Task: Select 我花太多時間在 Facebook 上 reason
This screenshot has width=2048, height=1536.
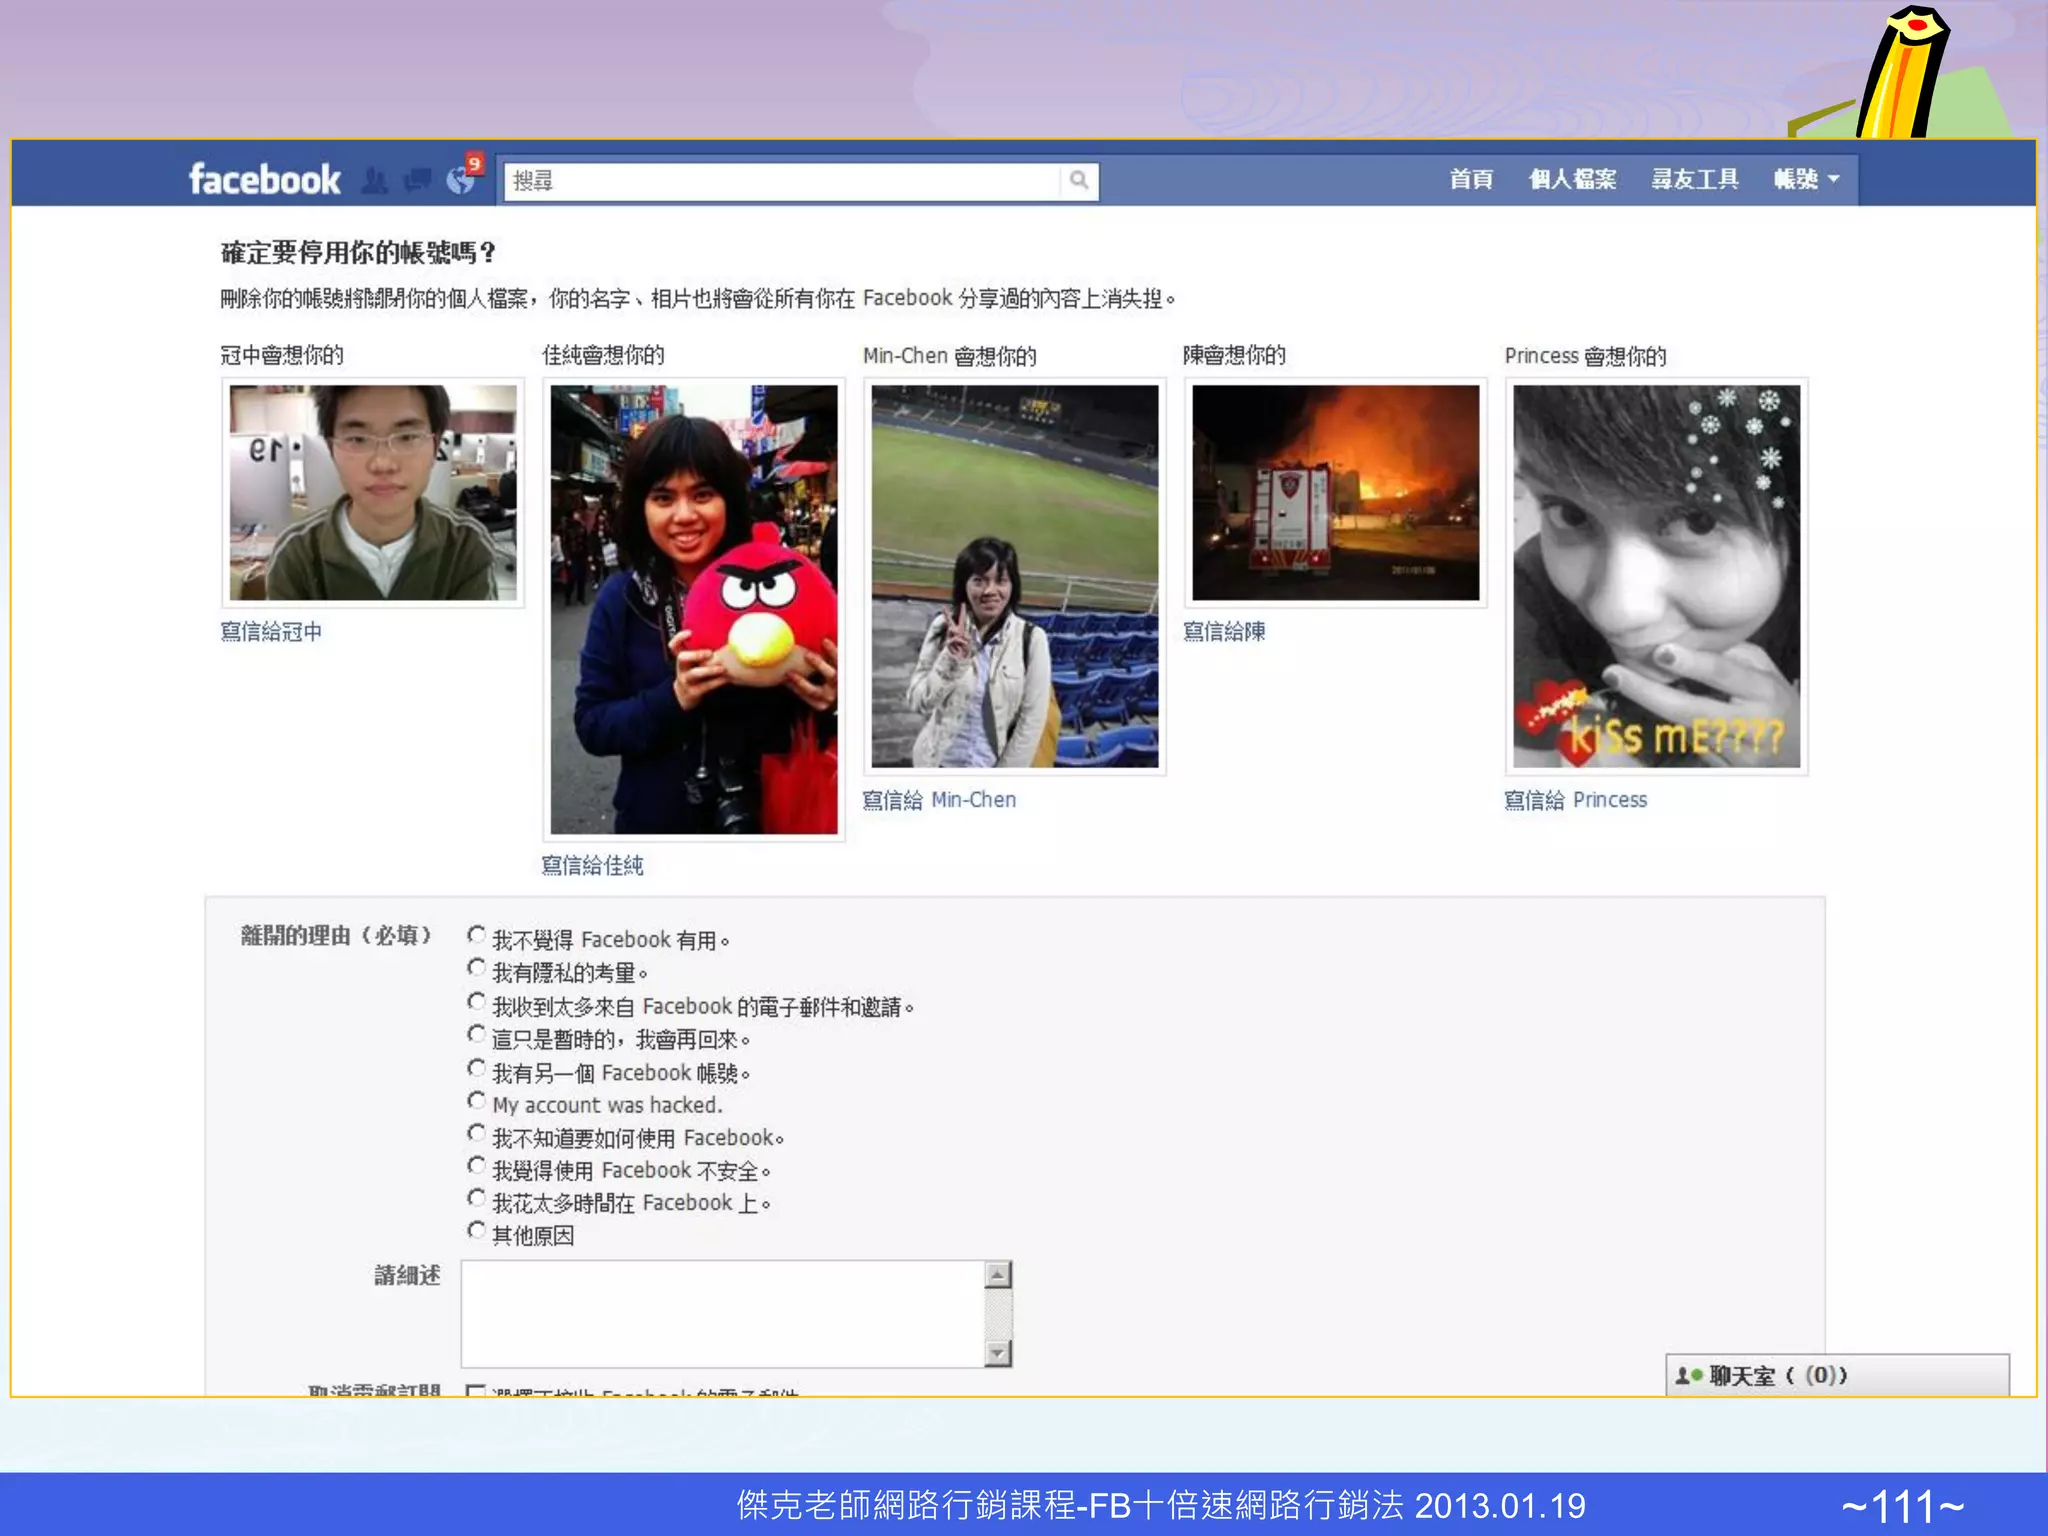Action: [x=476, y=1198]
